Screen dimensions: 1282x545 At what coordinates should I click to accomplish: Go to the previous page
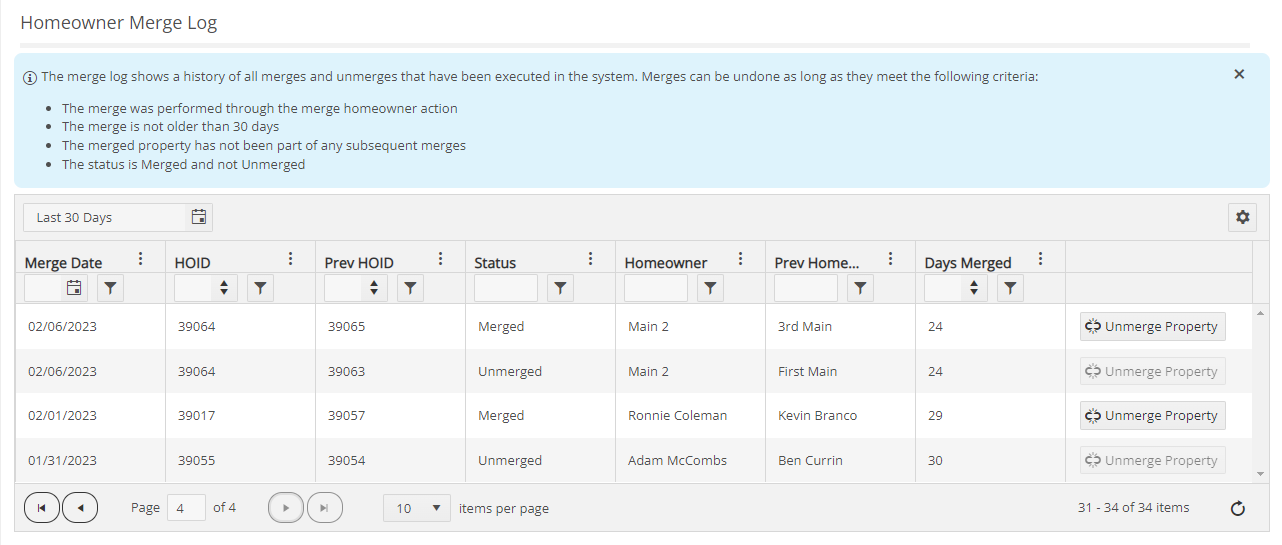[x=79, y=508]
